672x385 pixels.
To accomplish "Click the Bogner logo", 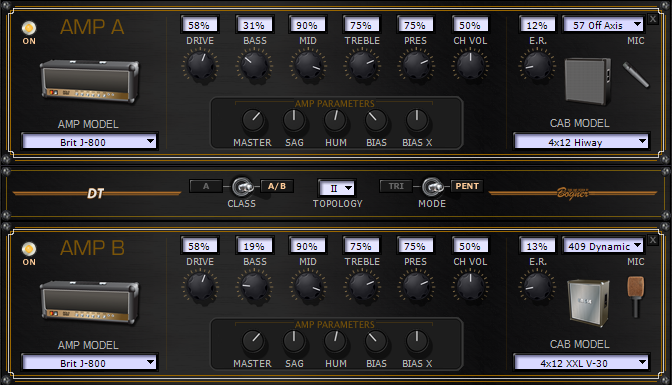I will pyautogui.click(x=573, y=193).
